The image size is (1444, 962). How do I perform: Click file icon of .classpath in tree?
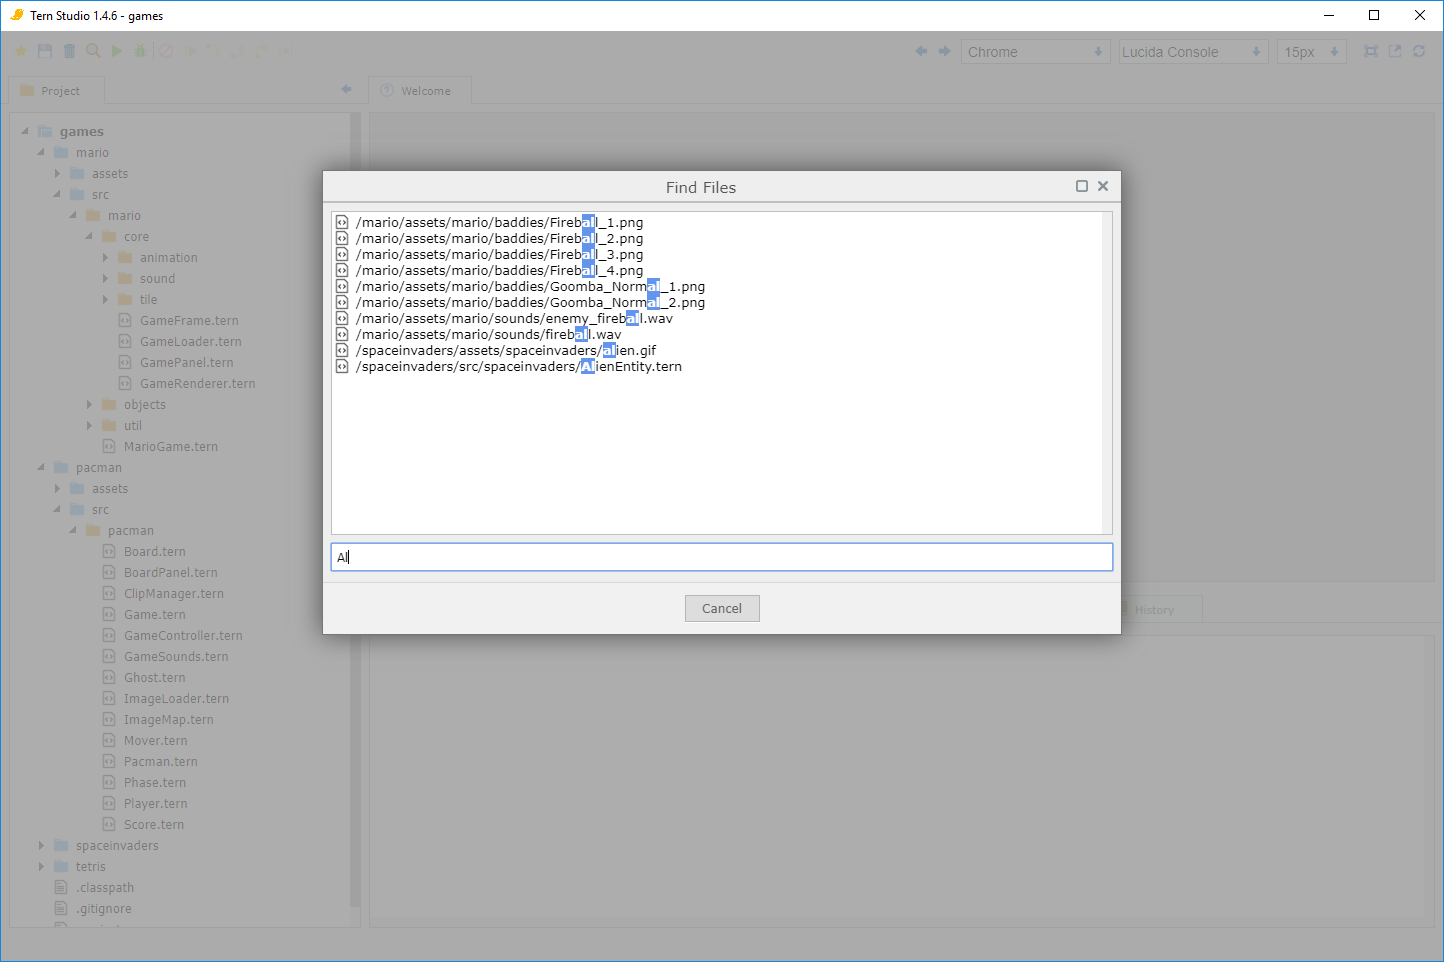[x=61, y=887]
